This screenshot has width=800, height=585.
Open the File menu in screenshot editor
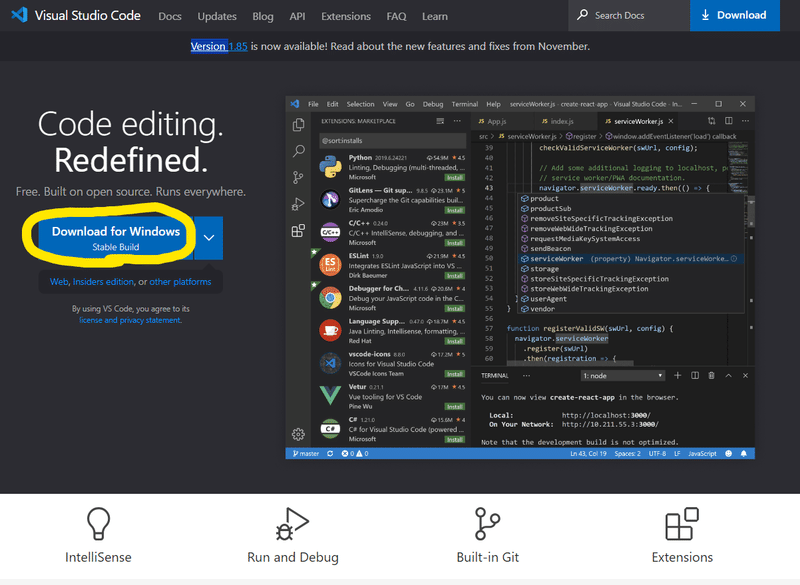click(x=313, y=104)
